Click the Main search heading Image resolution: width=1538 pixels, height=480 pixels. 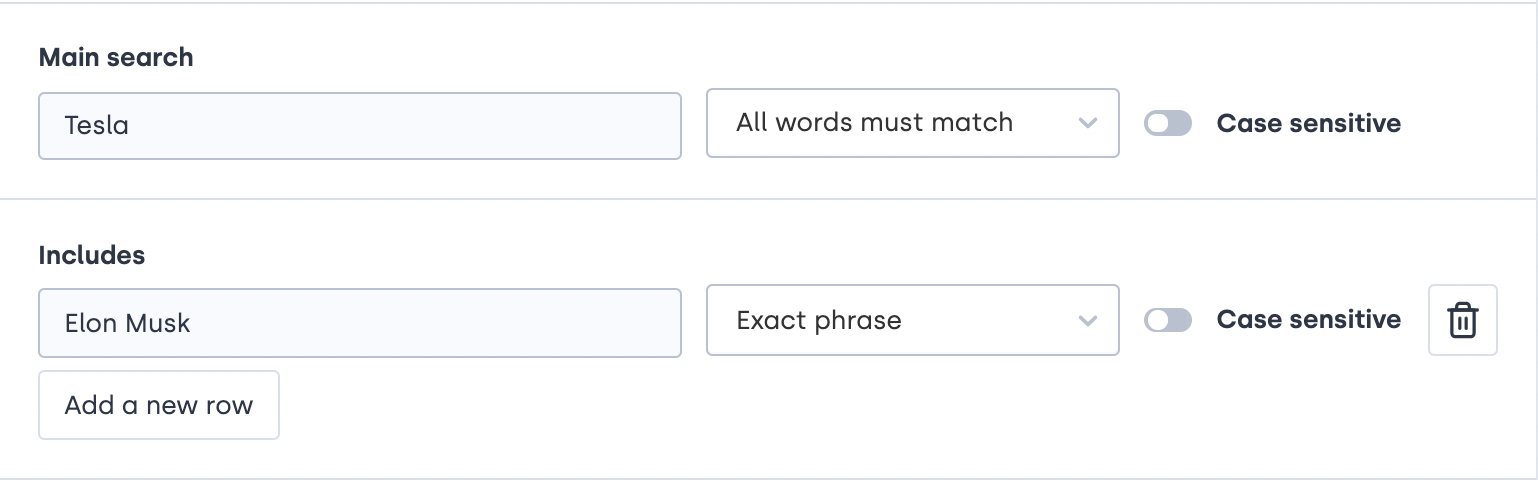pos(116,57)
